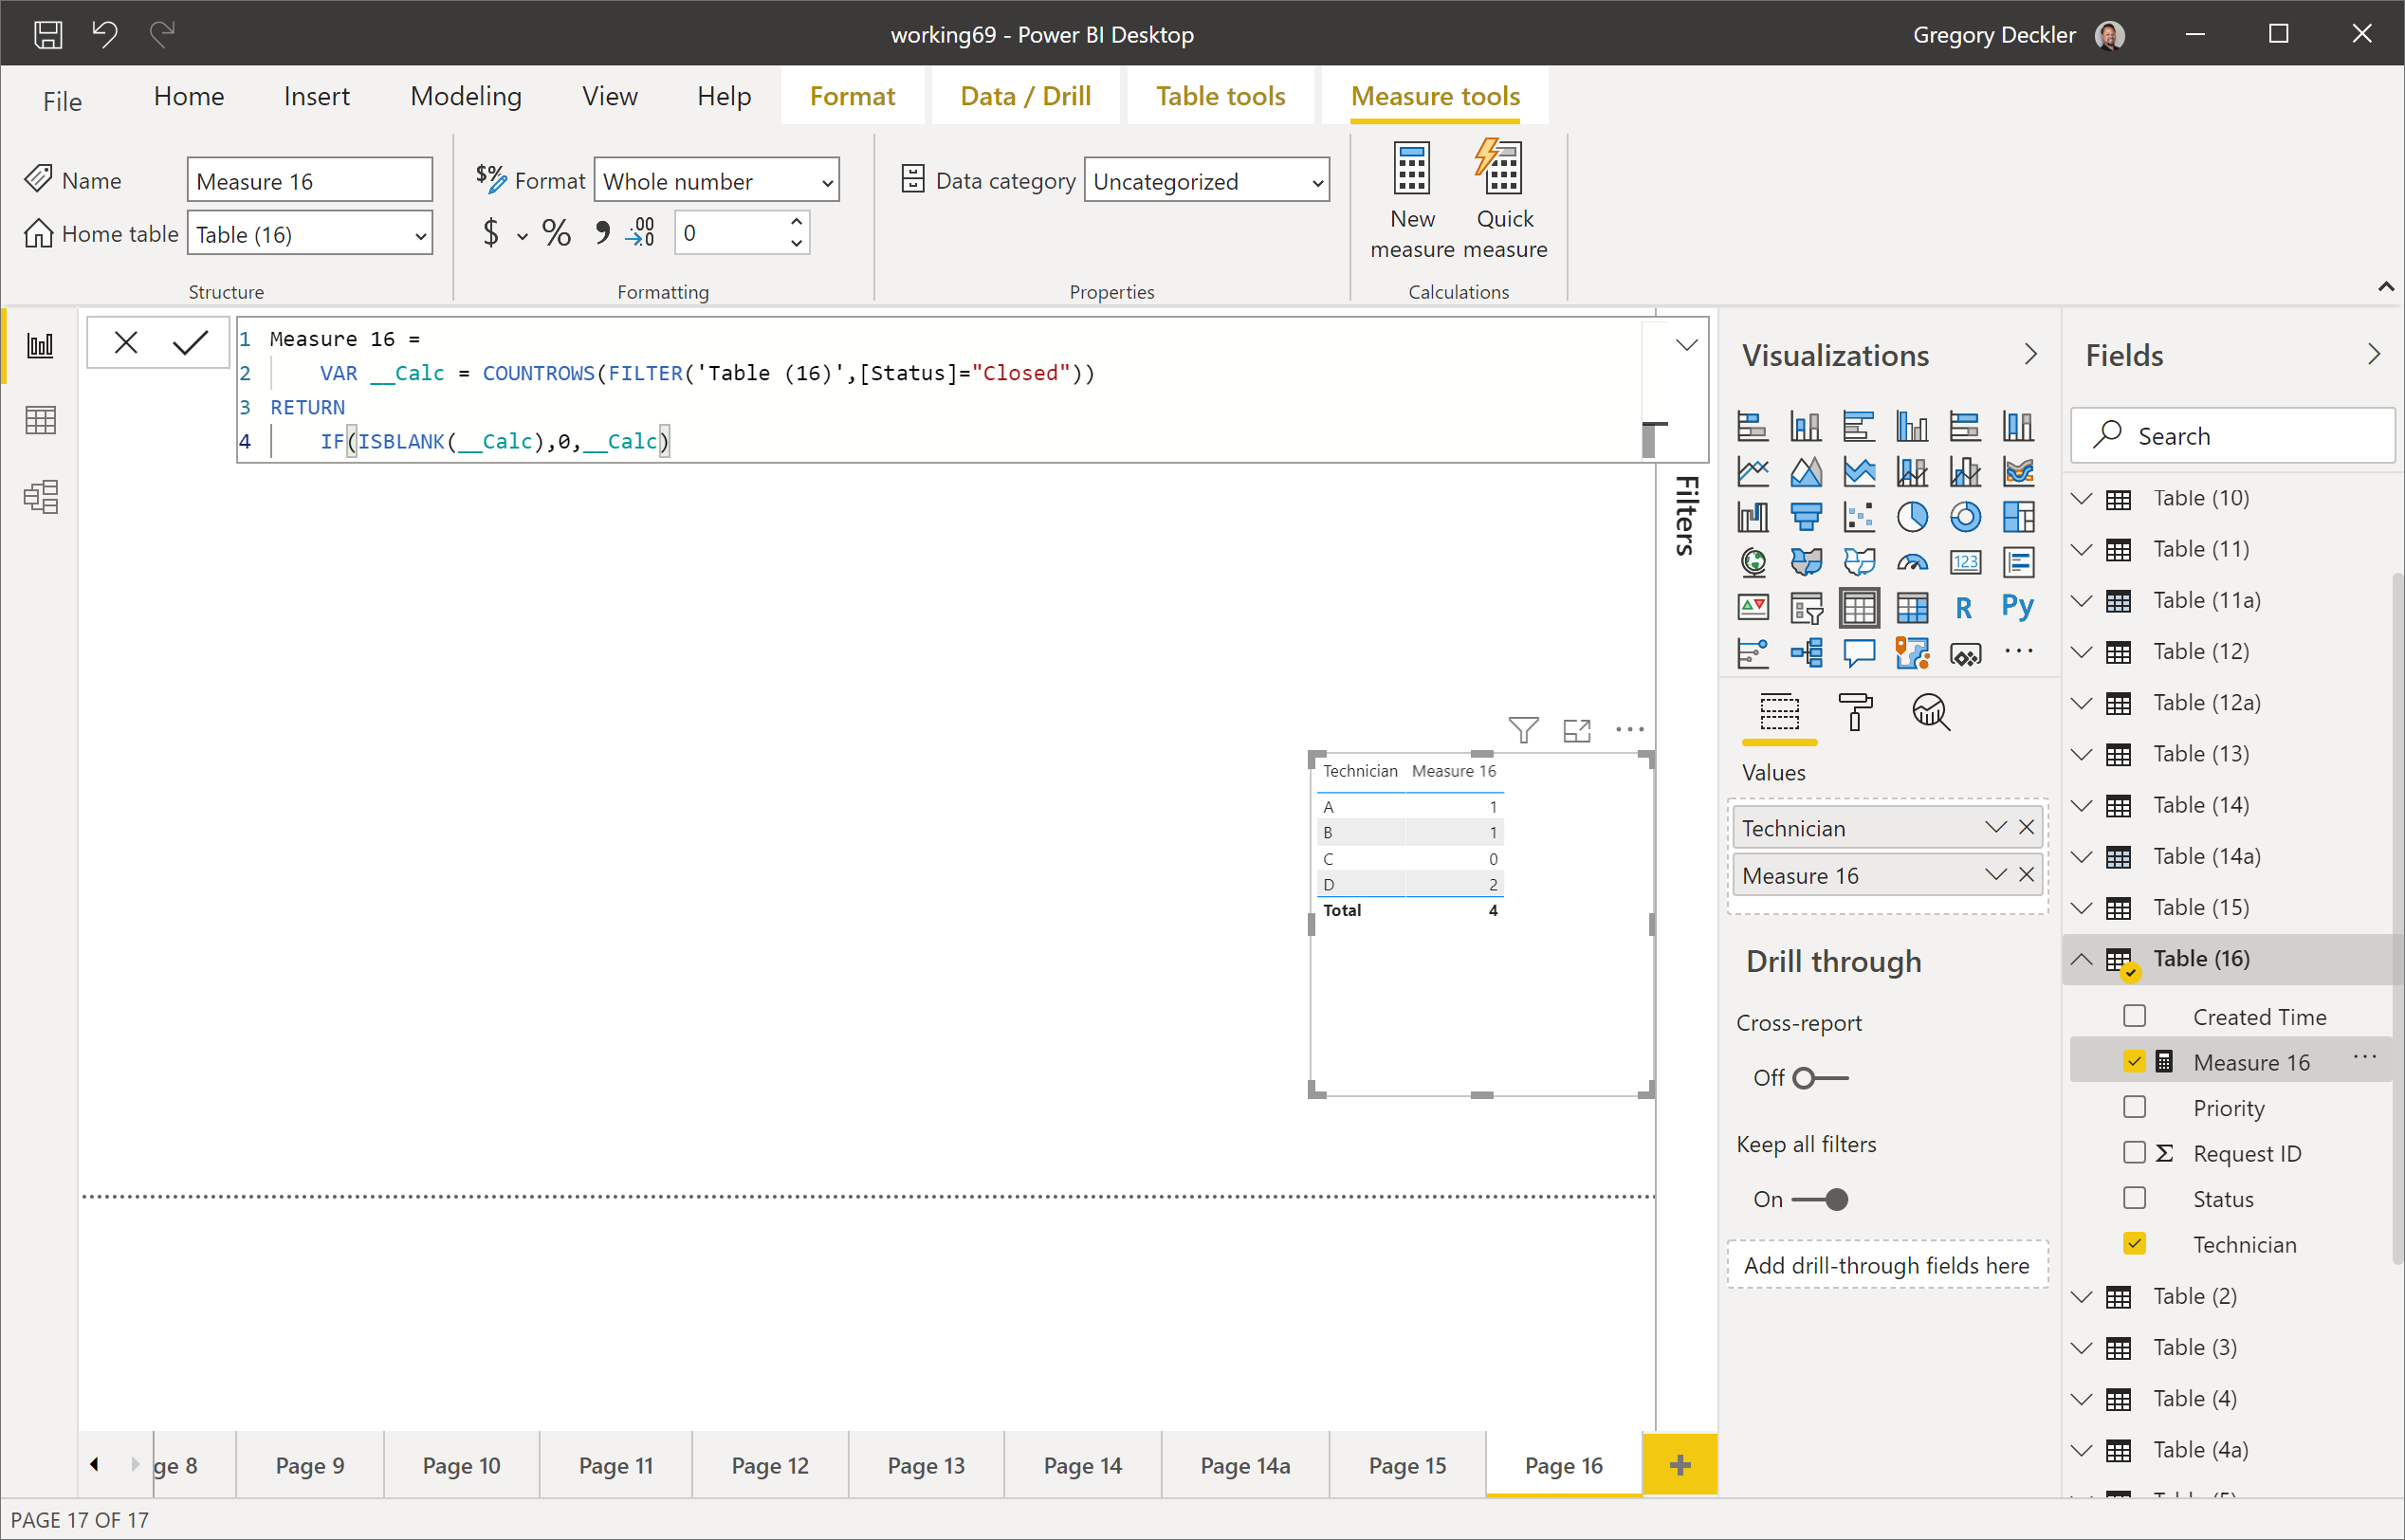Commit the DAX formula with the checkmark
This screenshot has width=2405, height=1540.
pyautogui.click(x=190, y=343)
